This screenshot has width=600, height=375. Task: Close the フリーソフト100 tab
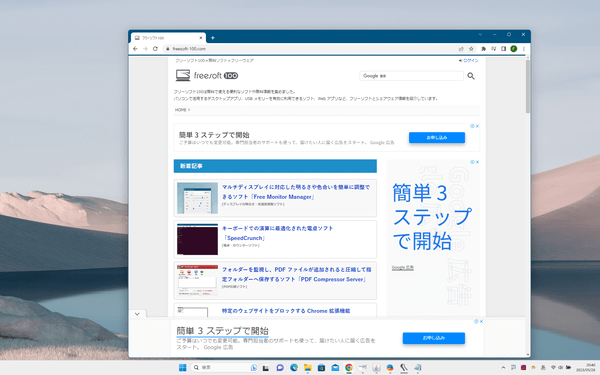201,38
